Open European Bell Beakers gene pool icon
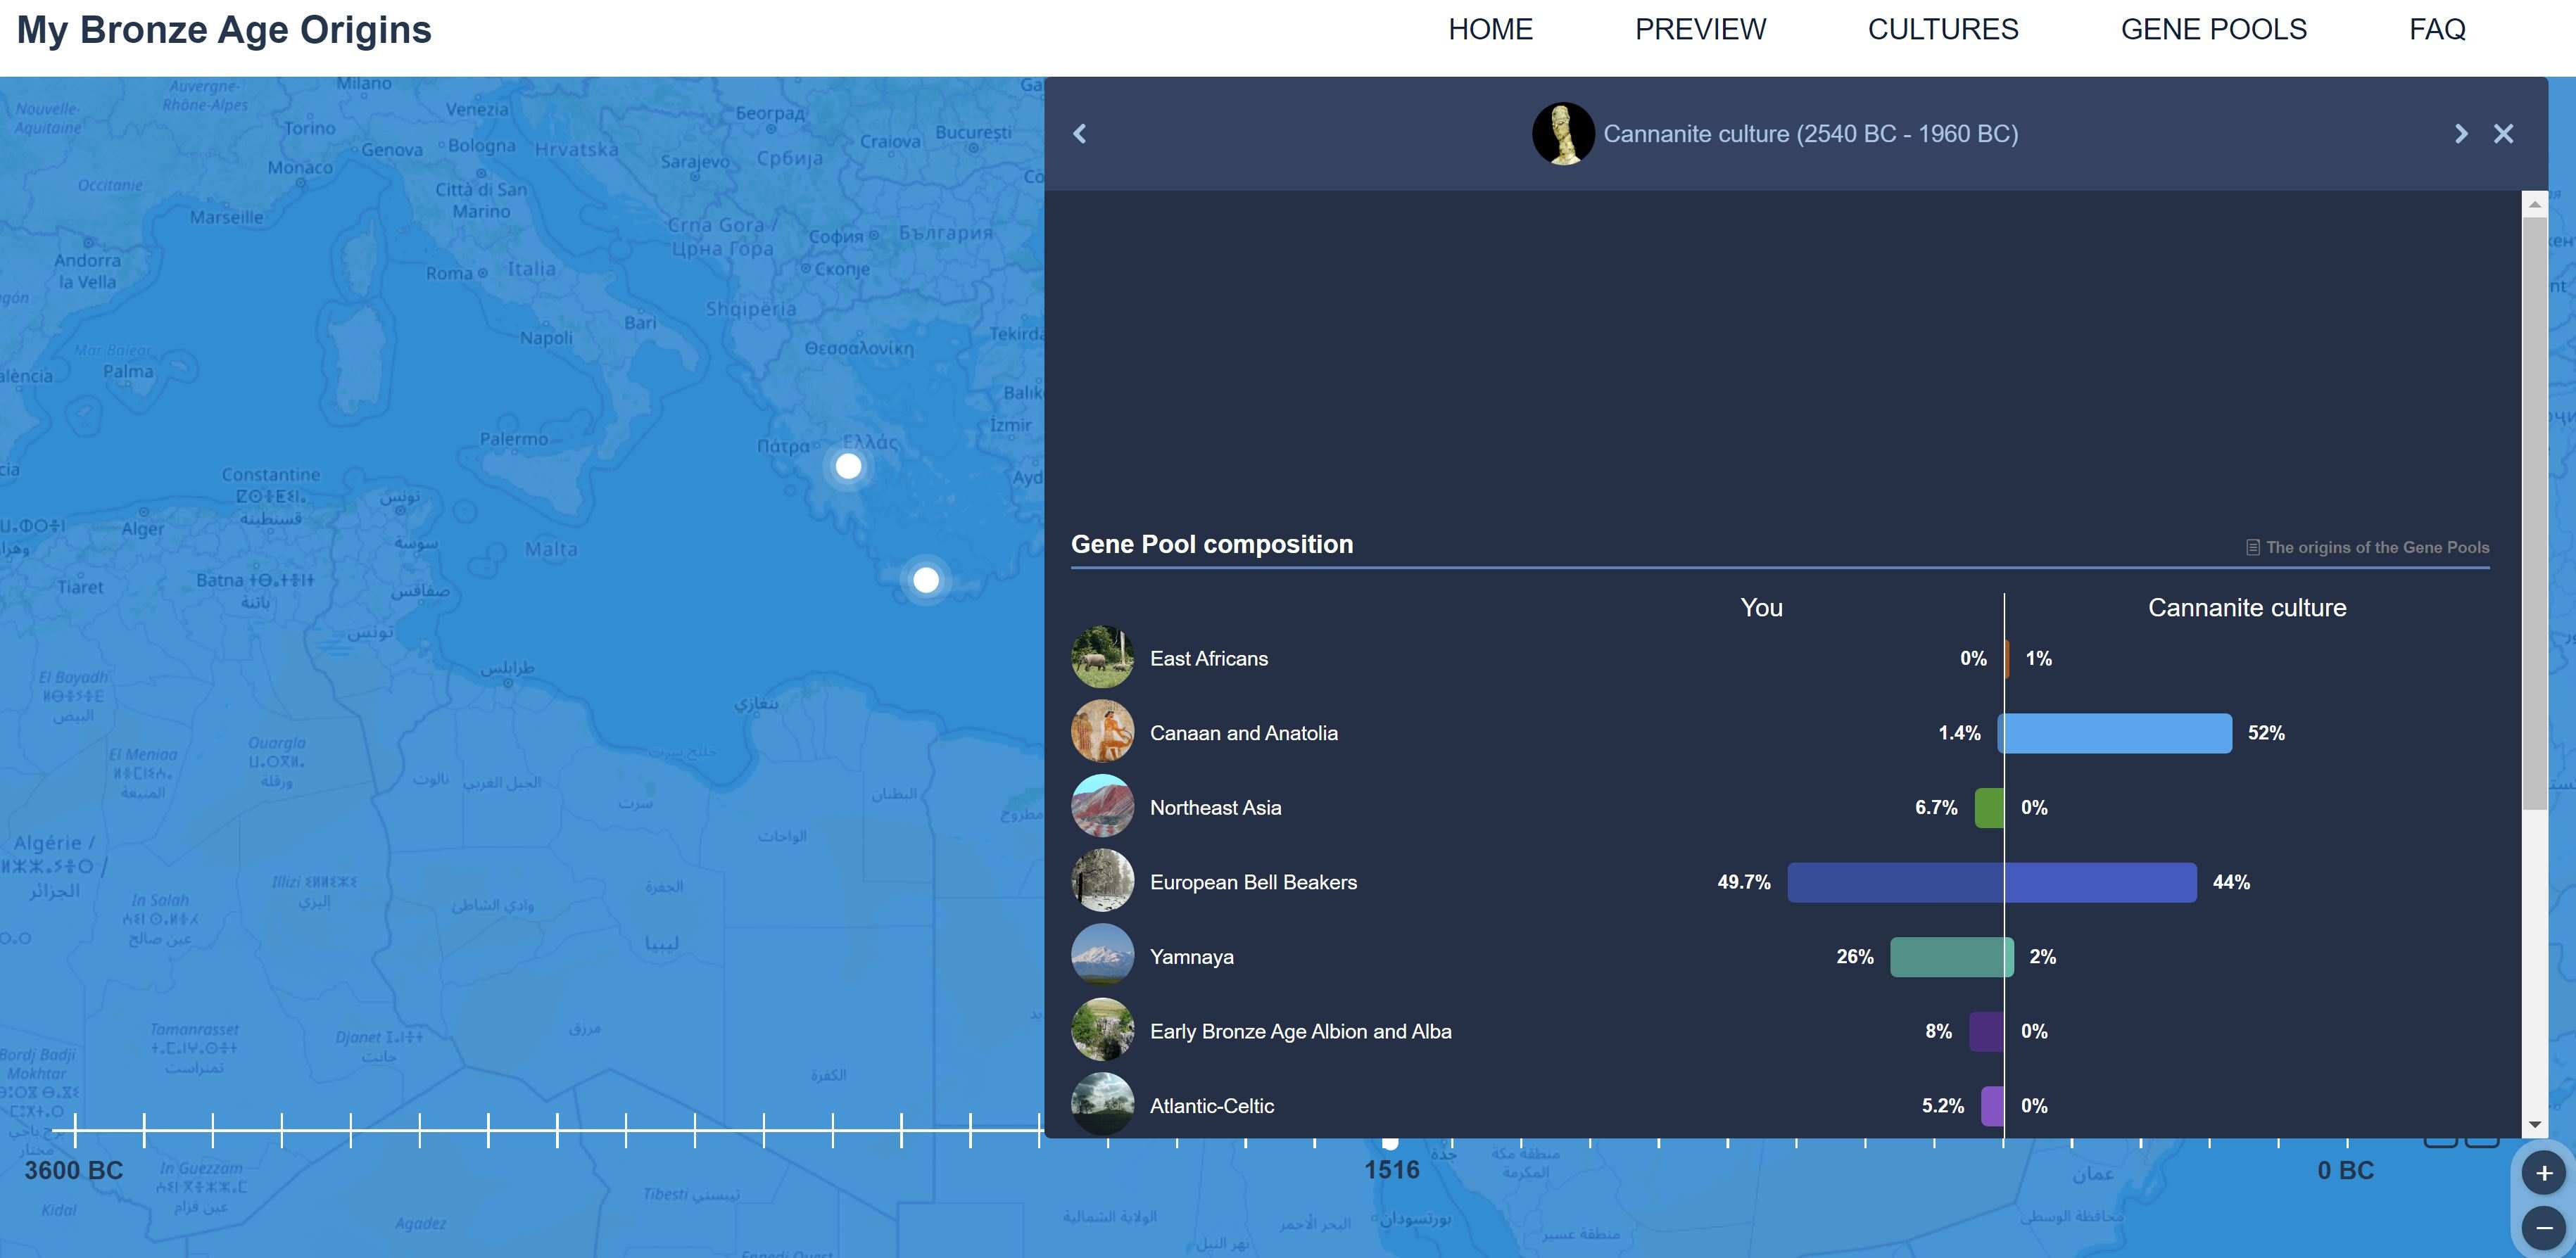Image resolution: width=2576 pixels, height=1258 pixels. 1102,881
